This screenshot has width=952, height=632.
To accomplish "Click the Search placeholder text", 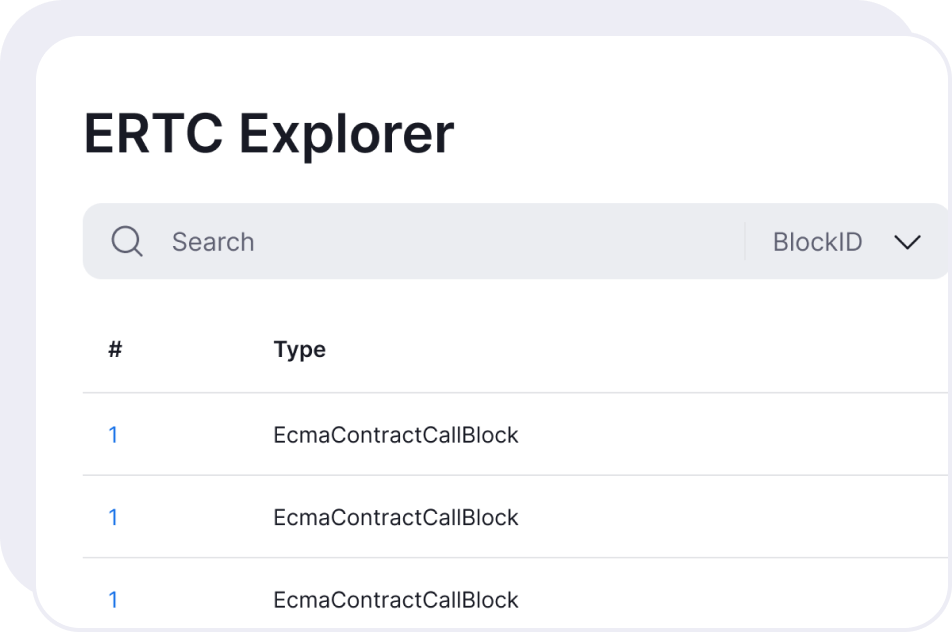I will pos(213,242).
